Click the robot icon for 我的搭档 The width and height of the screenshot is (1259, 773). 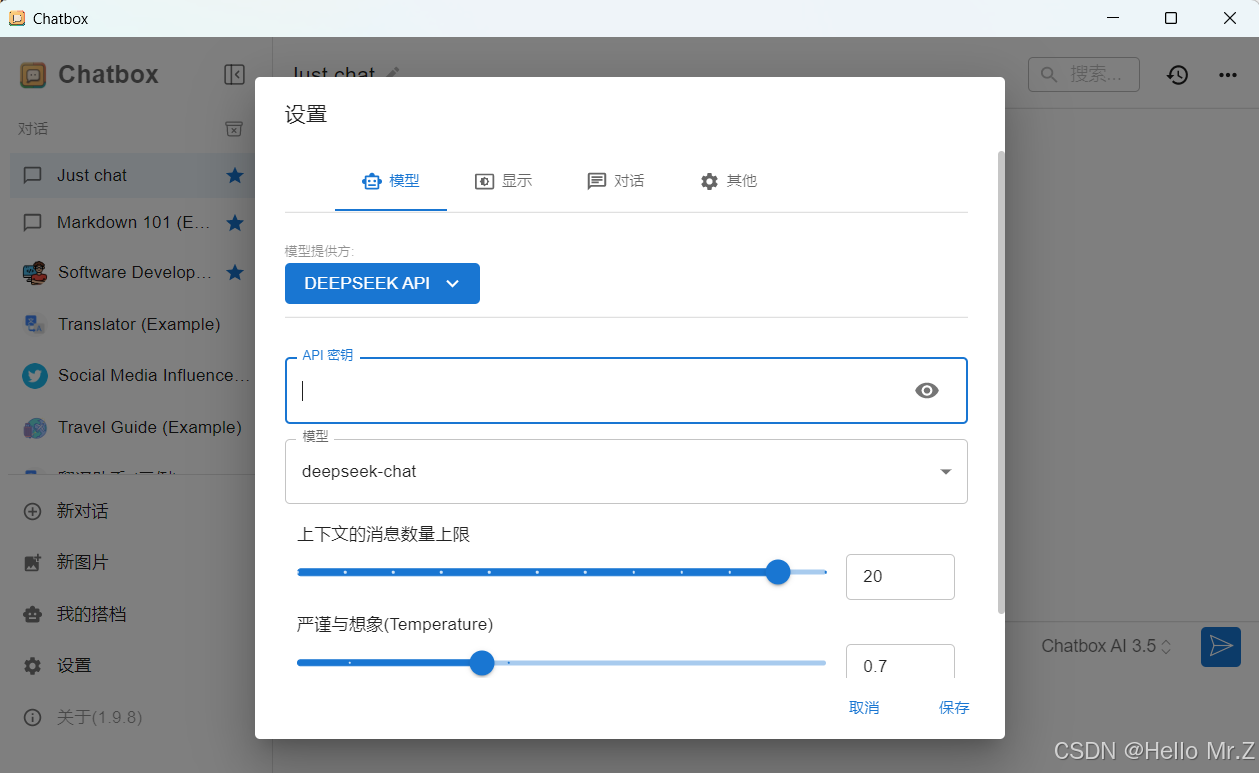pos(33,614)
